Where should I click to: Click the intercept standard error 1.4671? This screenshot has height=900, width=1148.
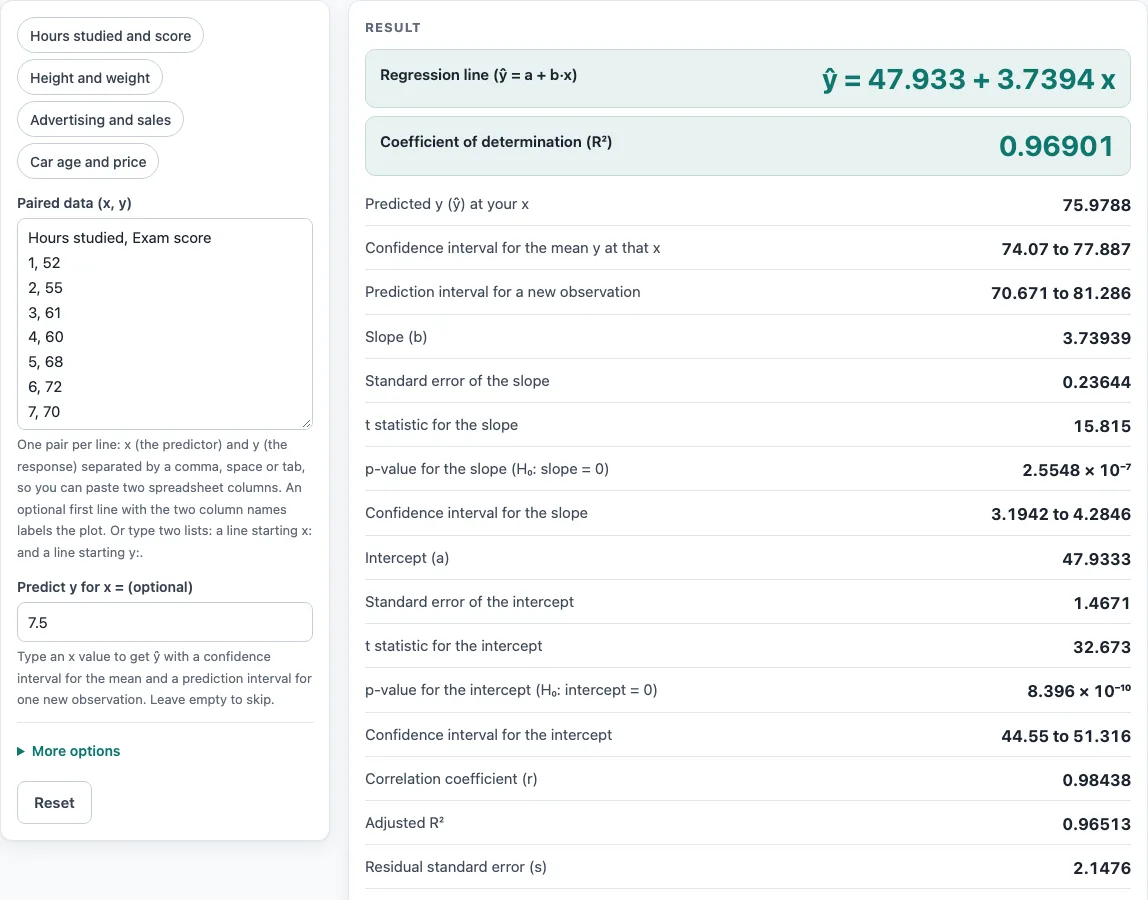[1102, 603]
